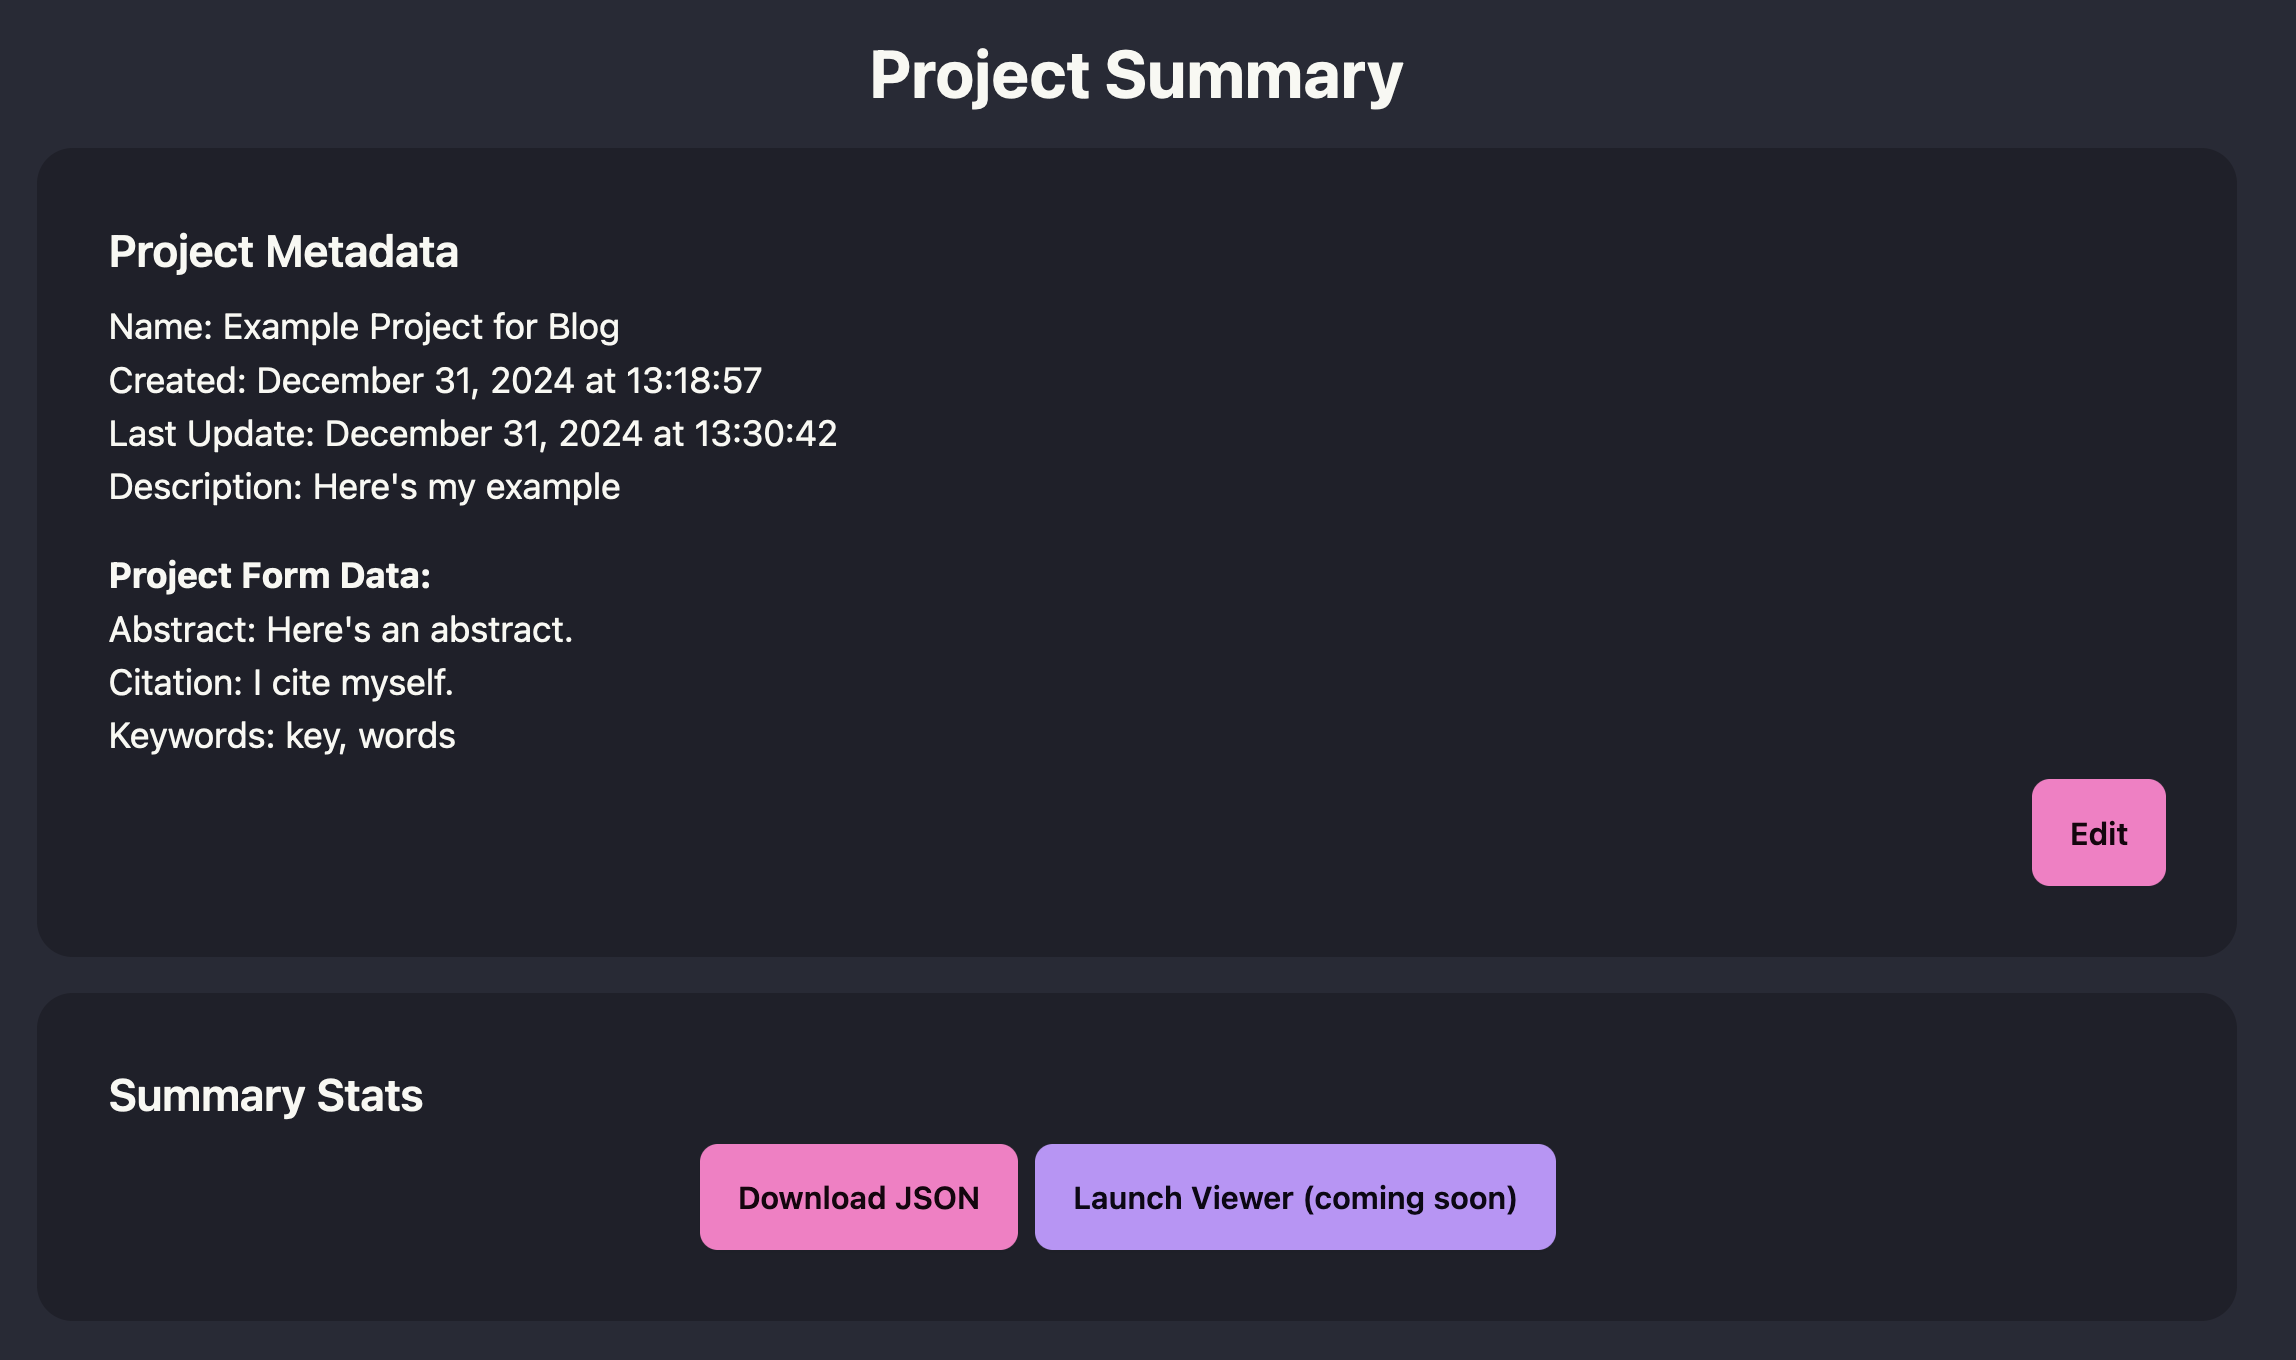
Task: Click the pink Edit button
Action: (2098, 833)
